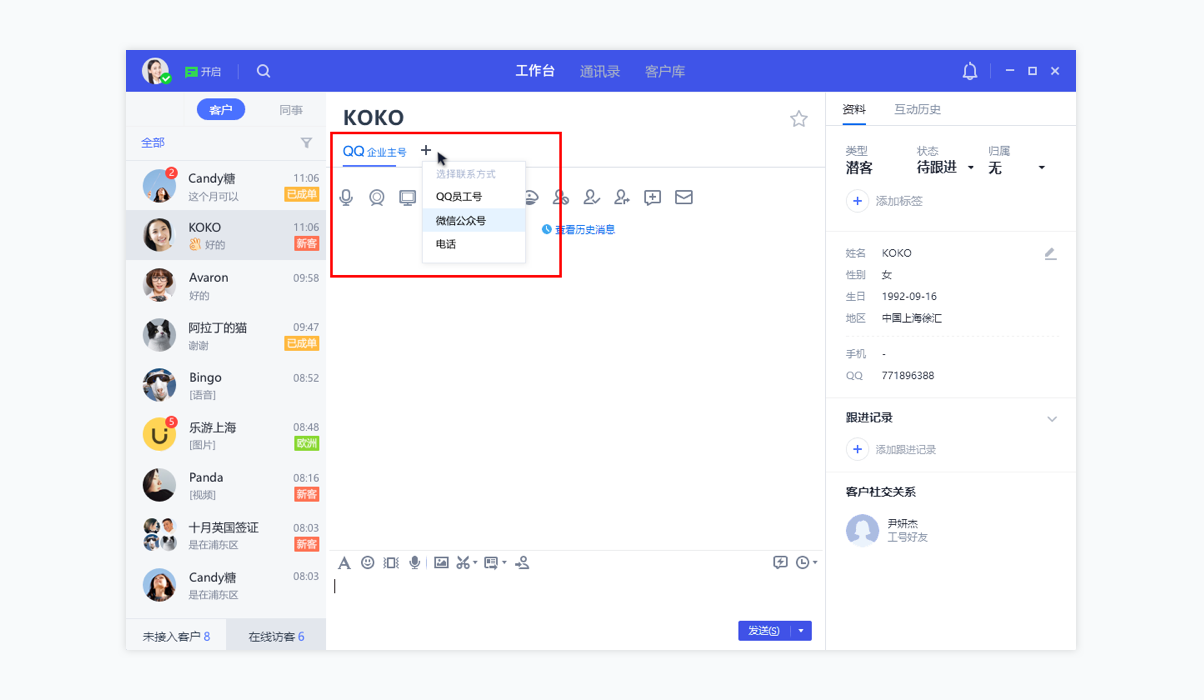Click the plus to add a contact method
1204x700 pixels.
click(426, 150)
